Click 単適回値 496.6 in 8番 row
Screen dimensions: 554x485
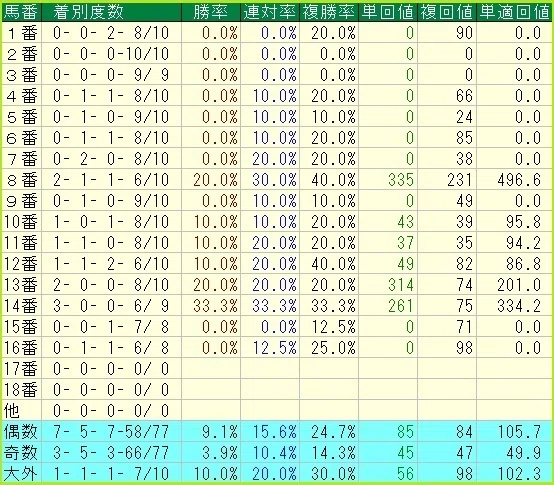519,180
